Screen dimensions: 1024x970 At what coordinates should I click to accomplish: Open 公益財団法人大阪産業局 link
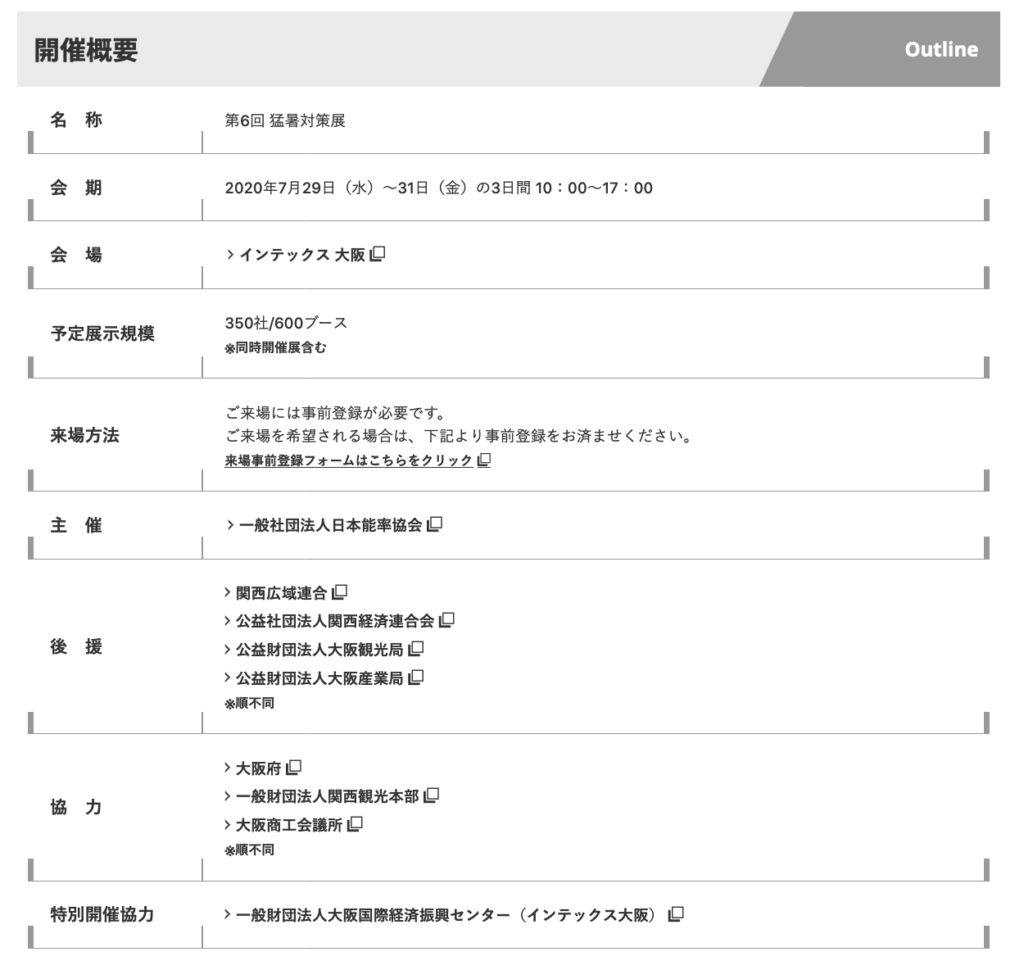click(319, 679)
